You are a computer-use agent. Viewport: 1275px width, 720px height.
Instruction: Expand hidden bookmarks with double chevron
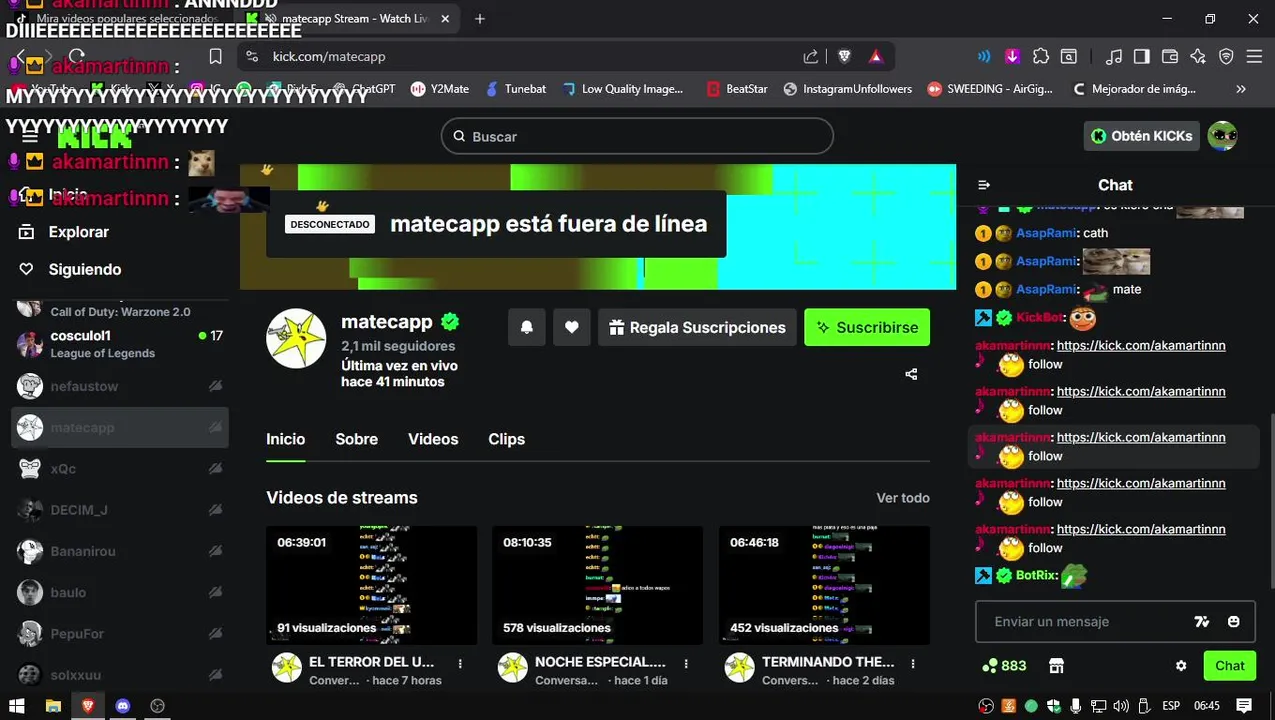point(1241,89)
